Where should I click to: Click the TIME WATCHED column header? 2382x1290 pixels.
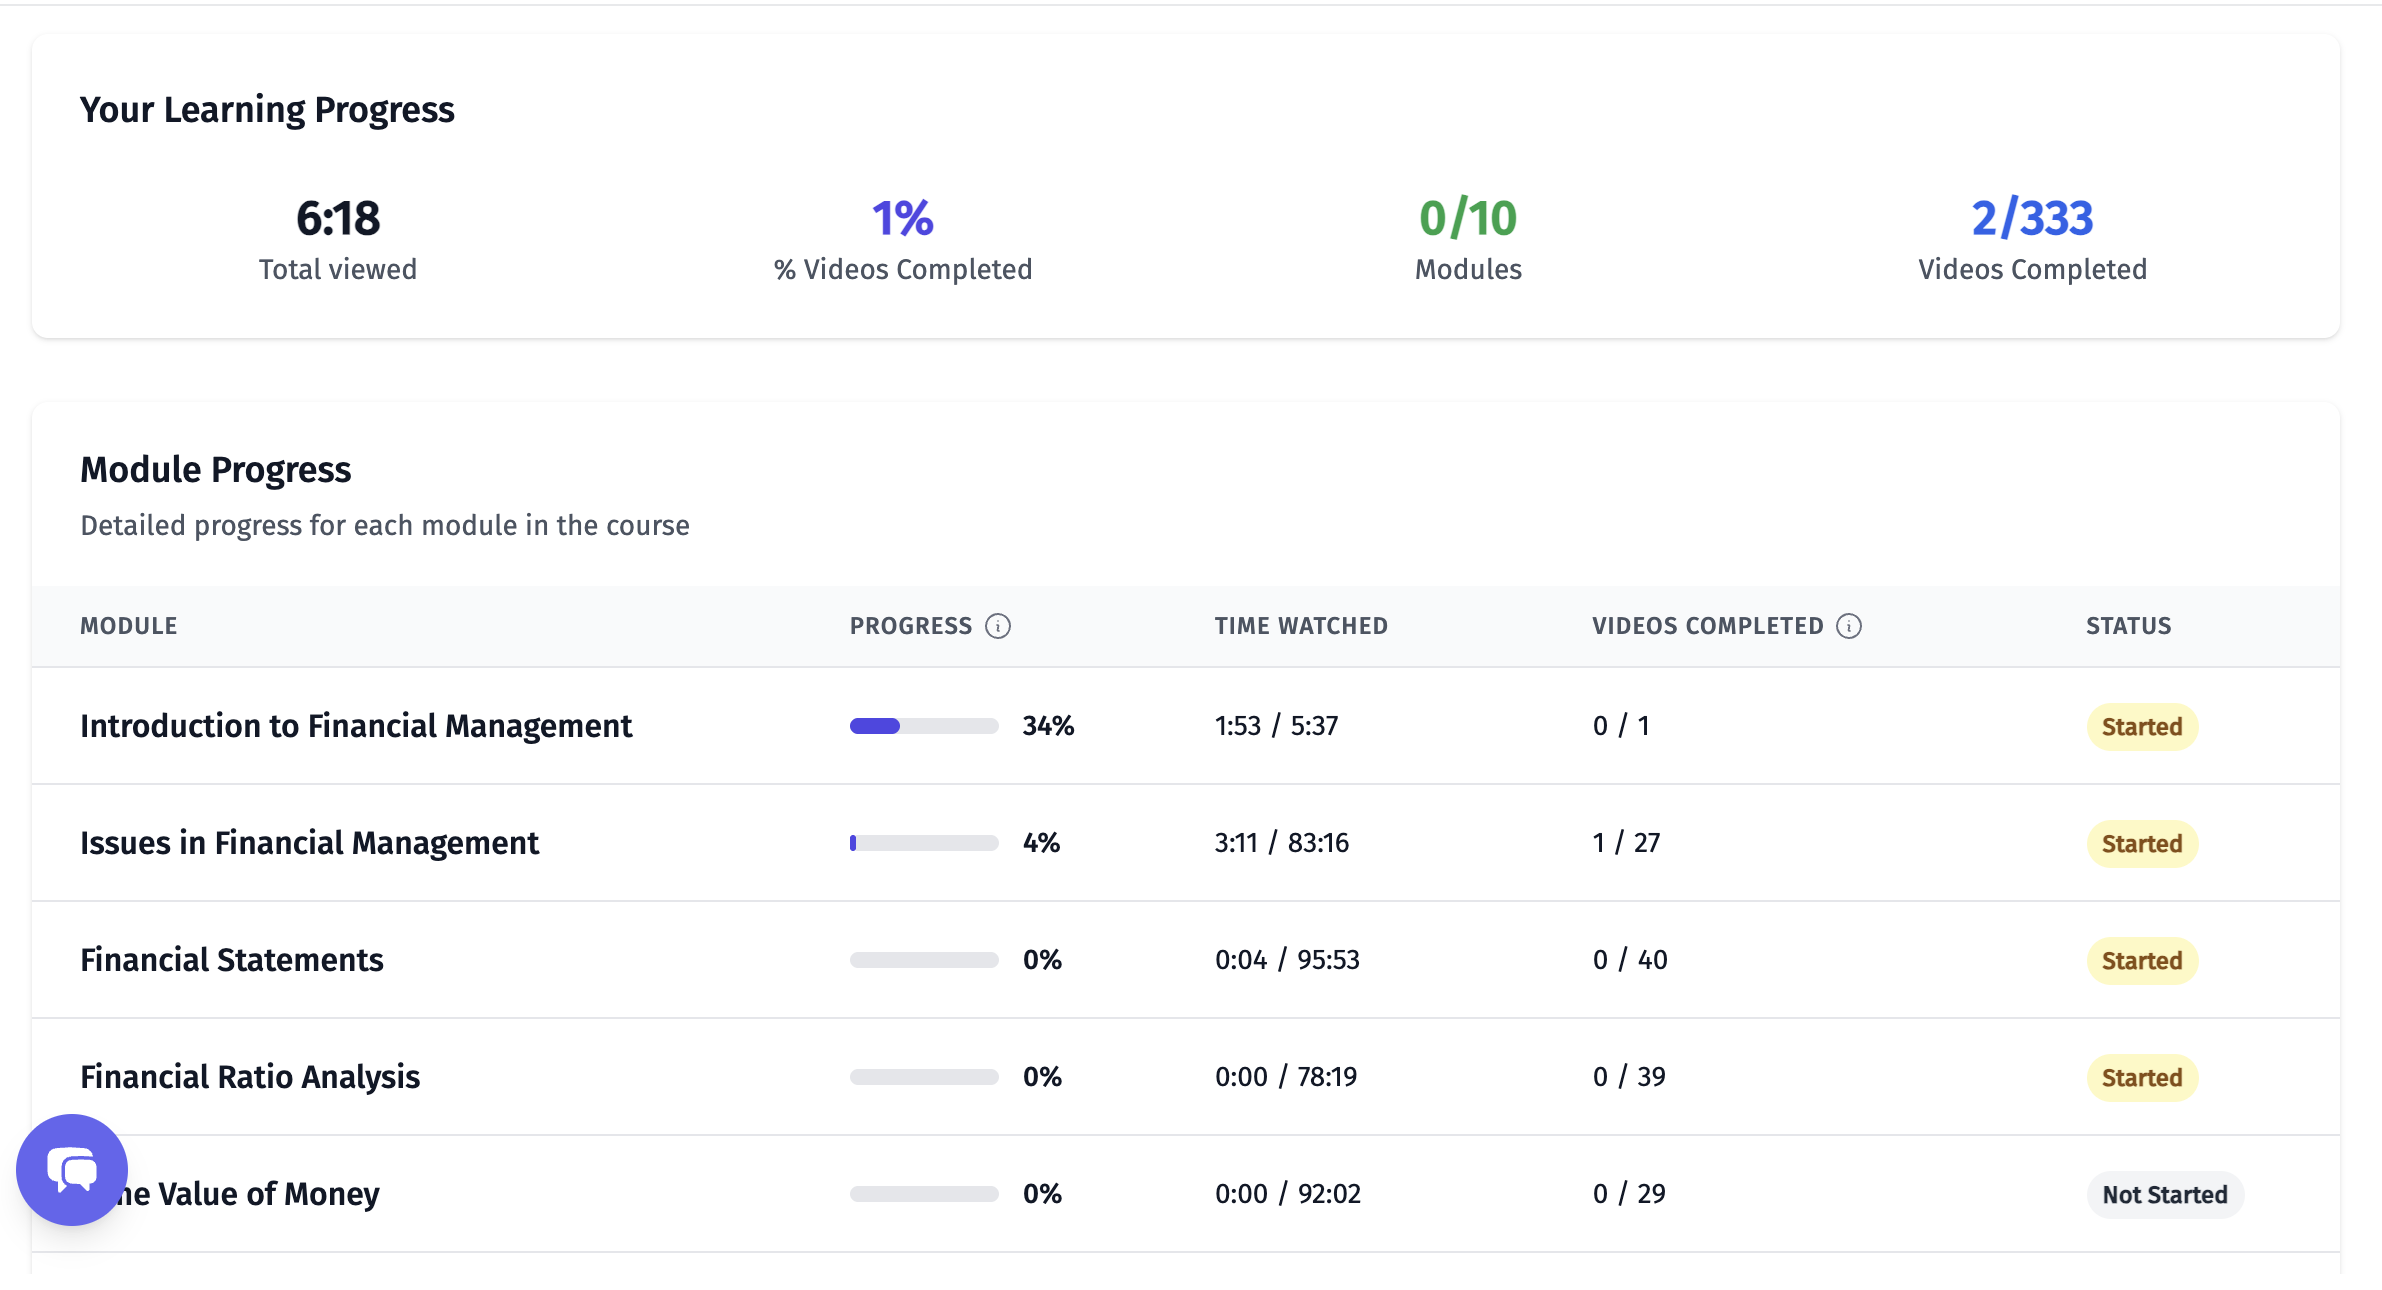point(1300,626)
